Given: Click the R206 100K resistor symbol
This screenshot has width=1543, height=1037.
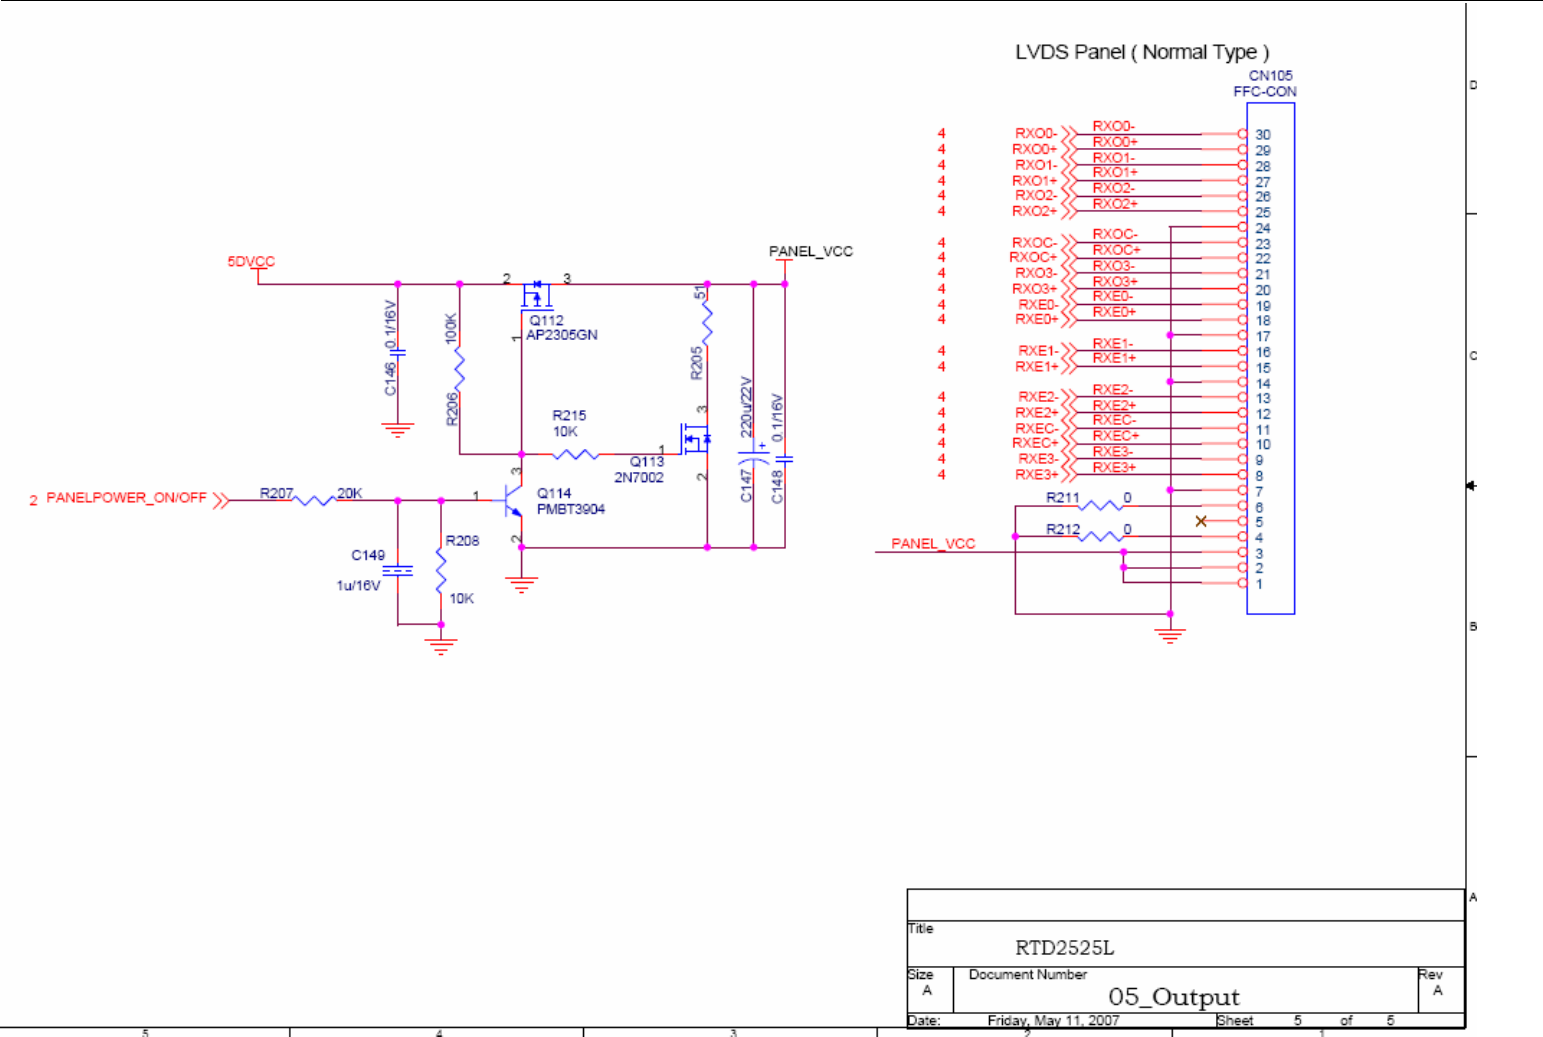Looking at the screenshot, I should coord(460,369).
